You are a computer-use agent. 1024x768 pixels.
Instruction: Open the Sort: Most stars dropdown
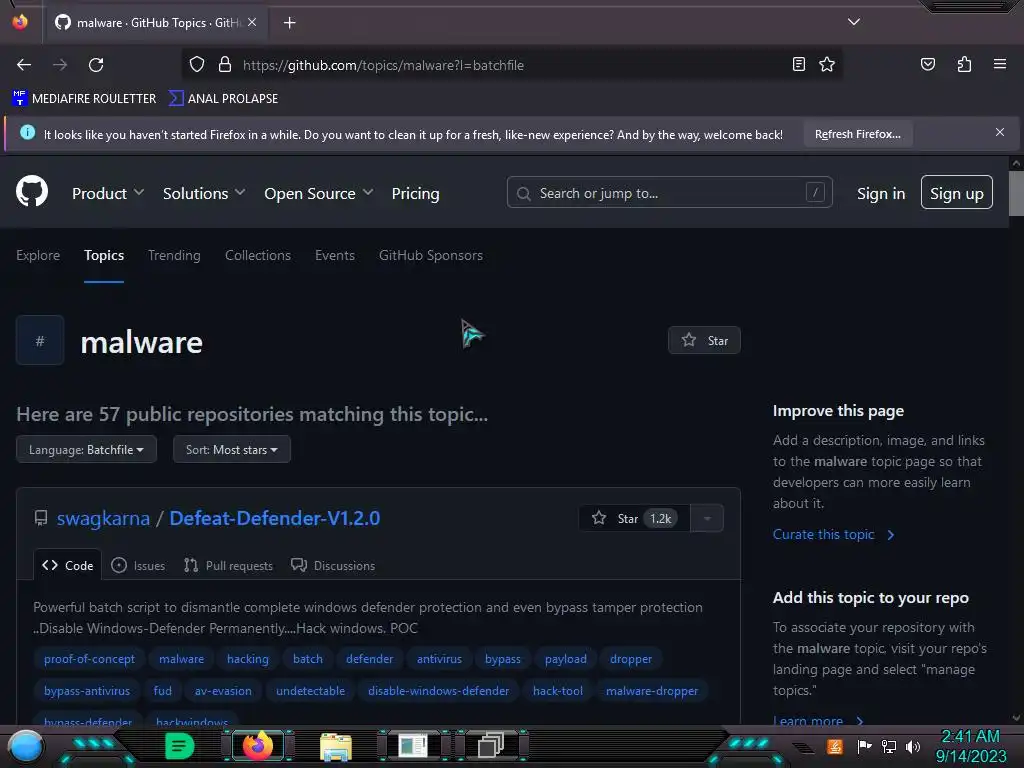tap(231, 449)
